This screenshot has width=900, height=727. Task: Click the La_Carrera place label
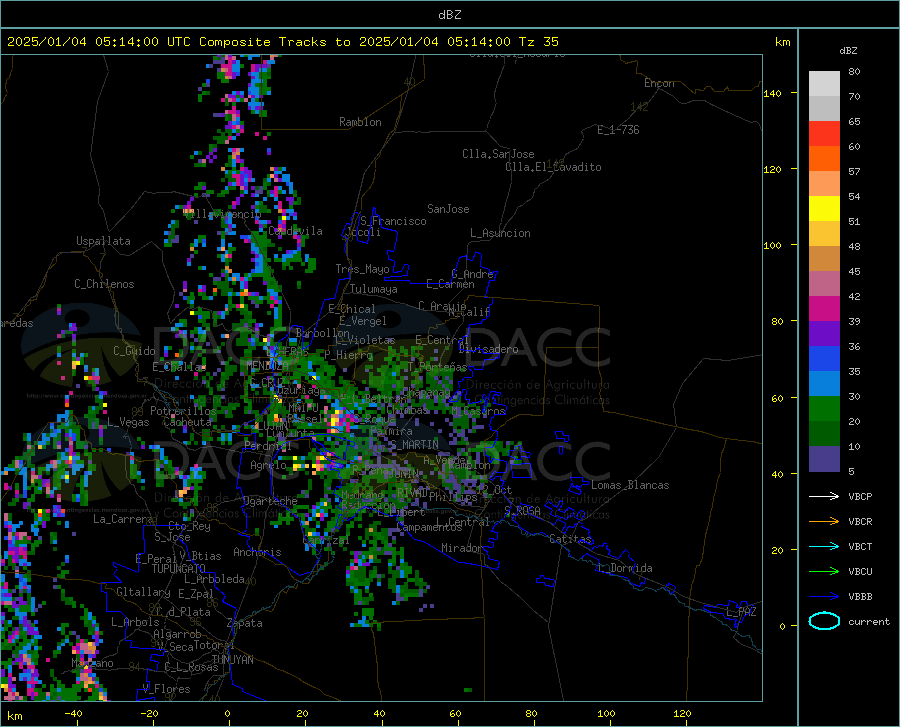tap(123, 519)
